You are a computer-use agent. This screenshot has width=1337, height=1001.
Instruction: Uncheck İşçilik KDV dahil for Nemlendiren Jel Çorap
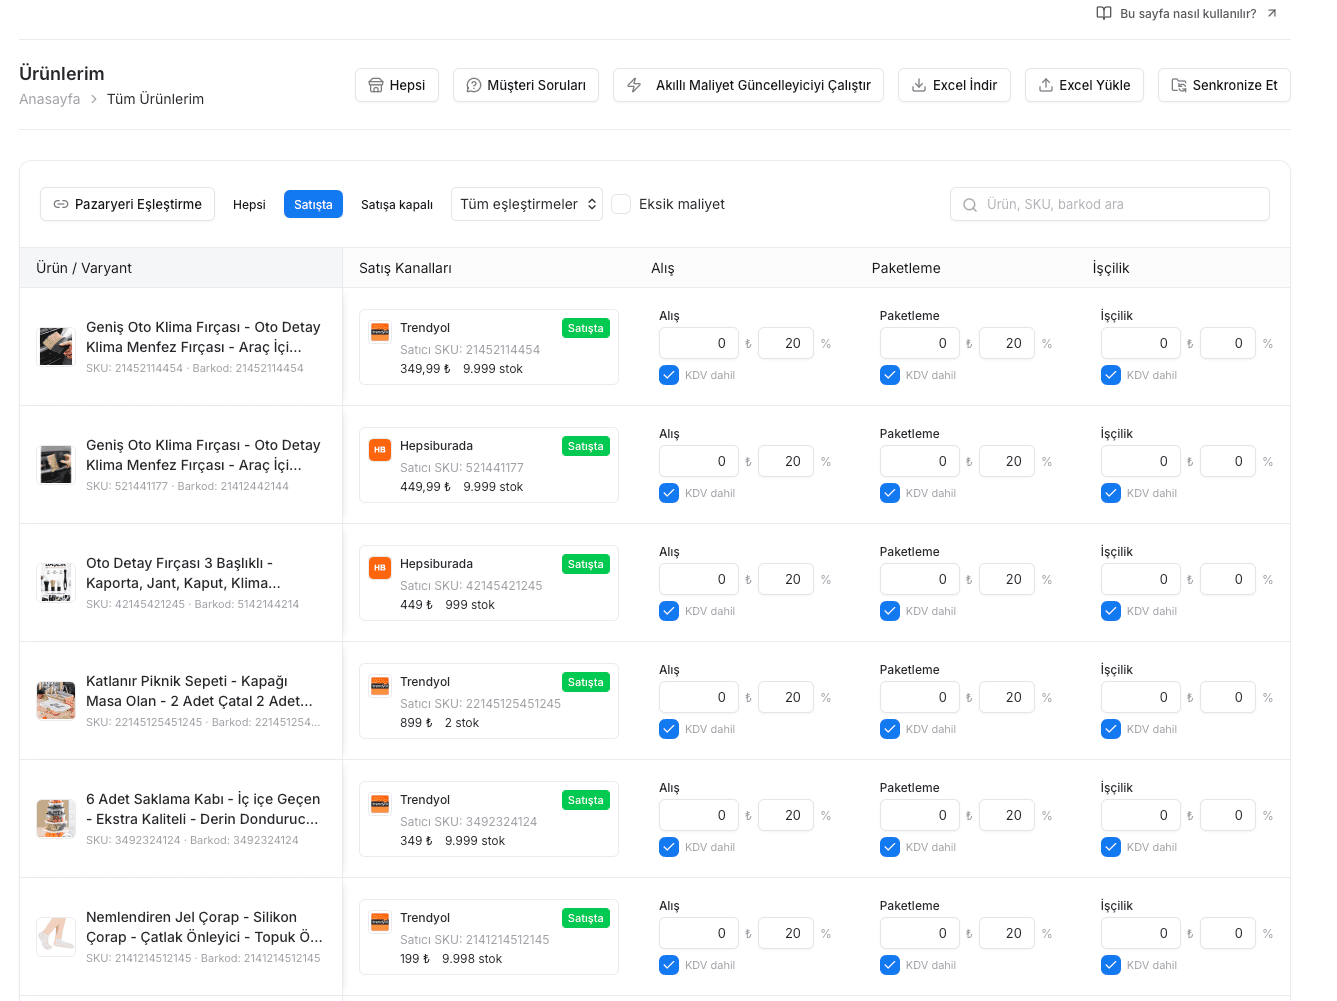click(1111, 965)
